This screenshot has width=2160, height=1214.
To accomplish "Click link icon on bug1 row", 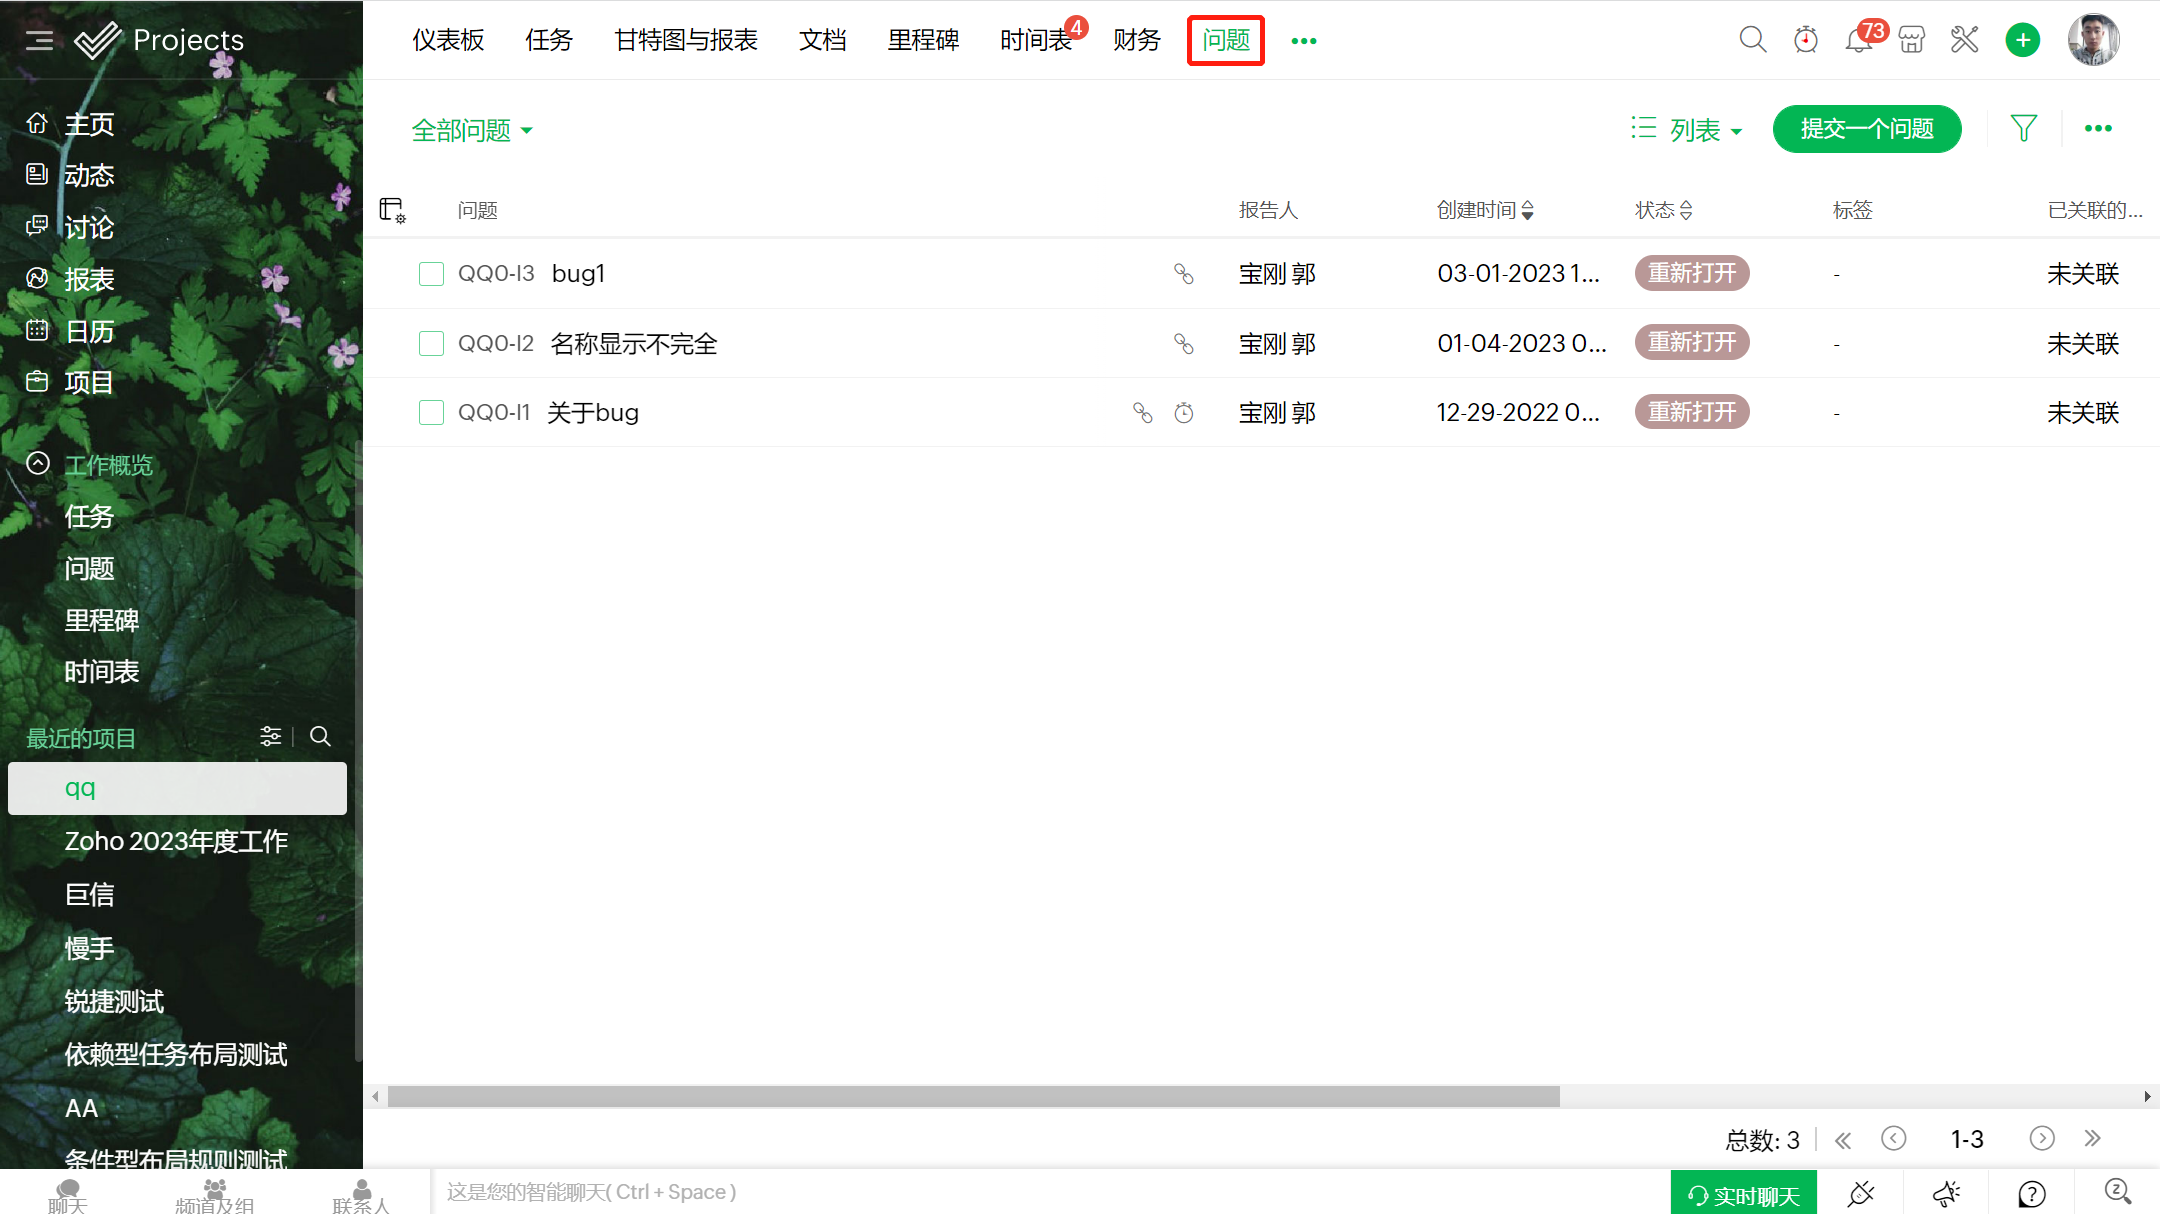I will point(1184,274).
